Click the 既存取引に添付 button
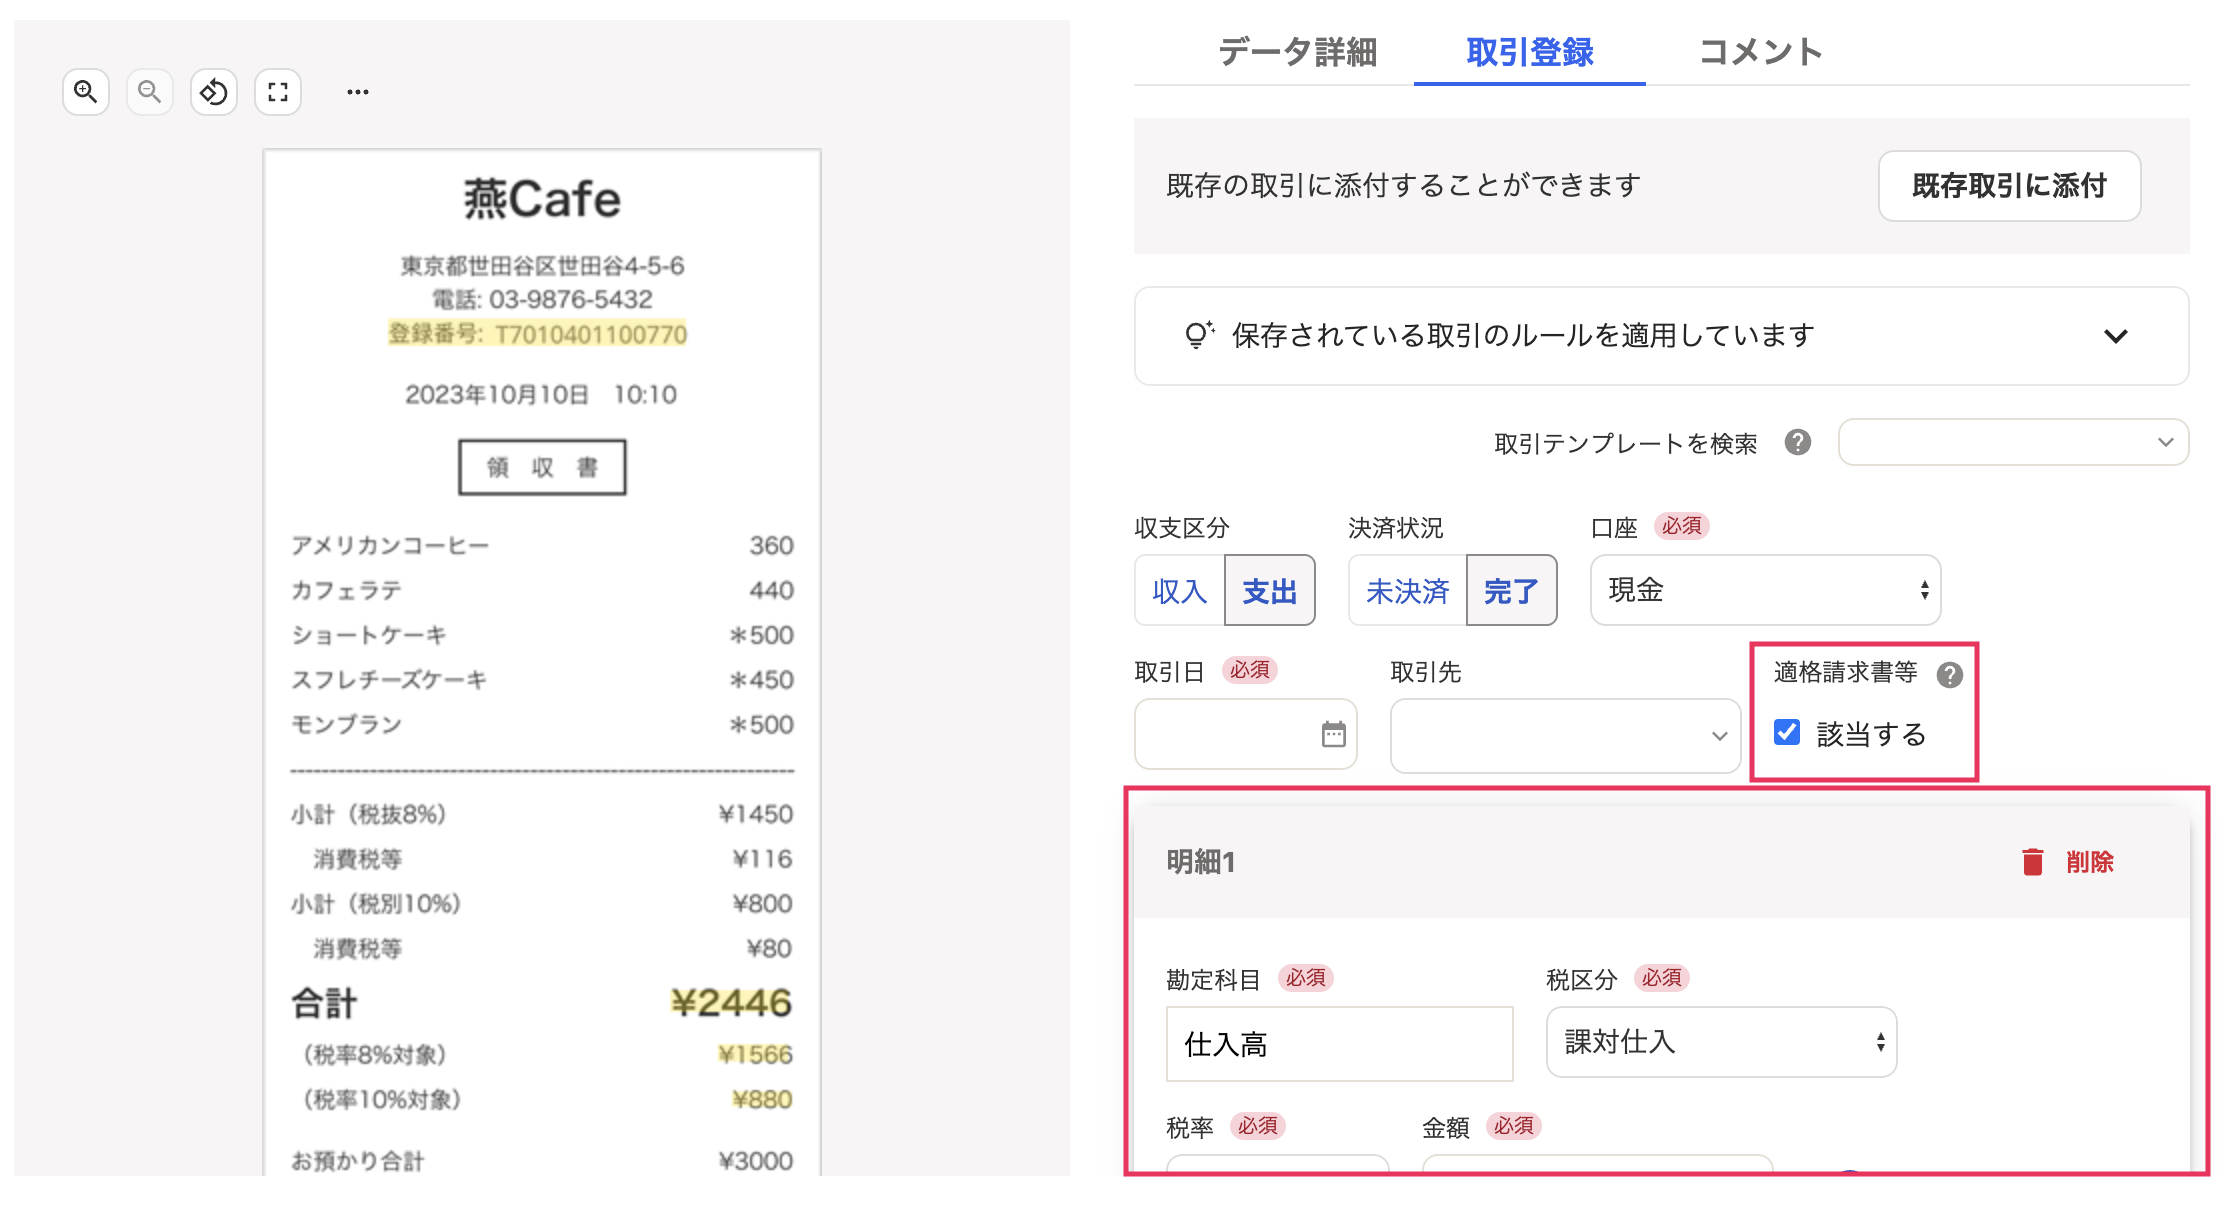Image resolution: width=2236 pixels, height=1210 pixels. pos(2010,186)
